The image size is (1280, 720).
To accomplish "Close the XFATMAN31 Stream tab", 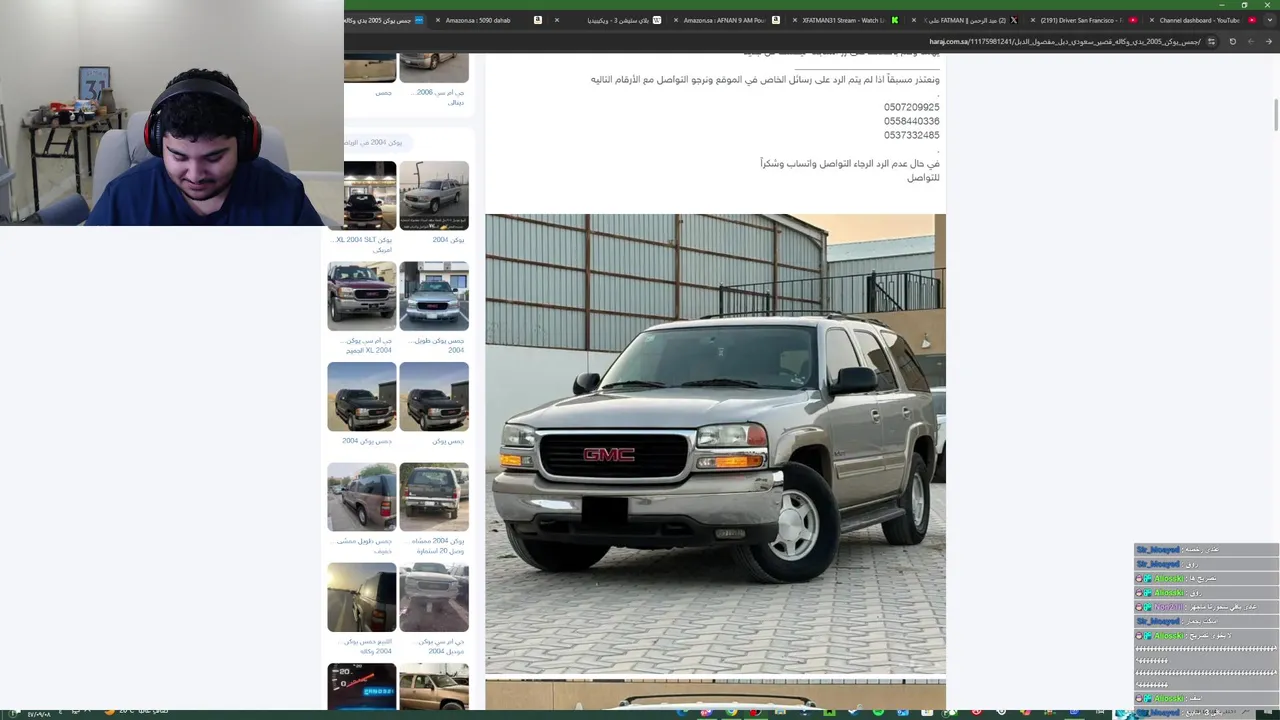I will coord(795,20).
